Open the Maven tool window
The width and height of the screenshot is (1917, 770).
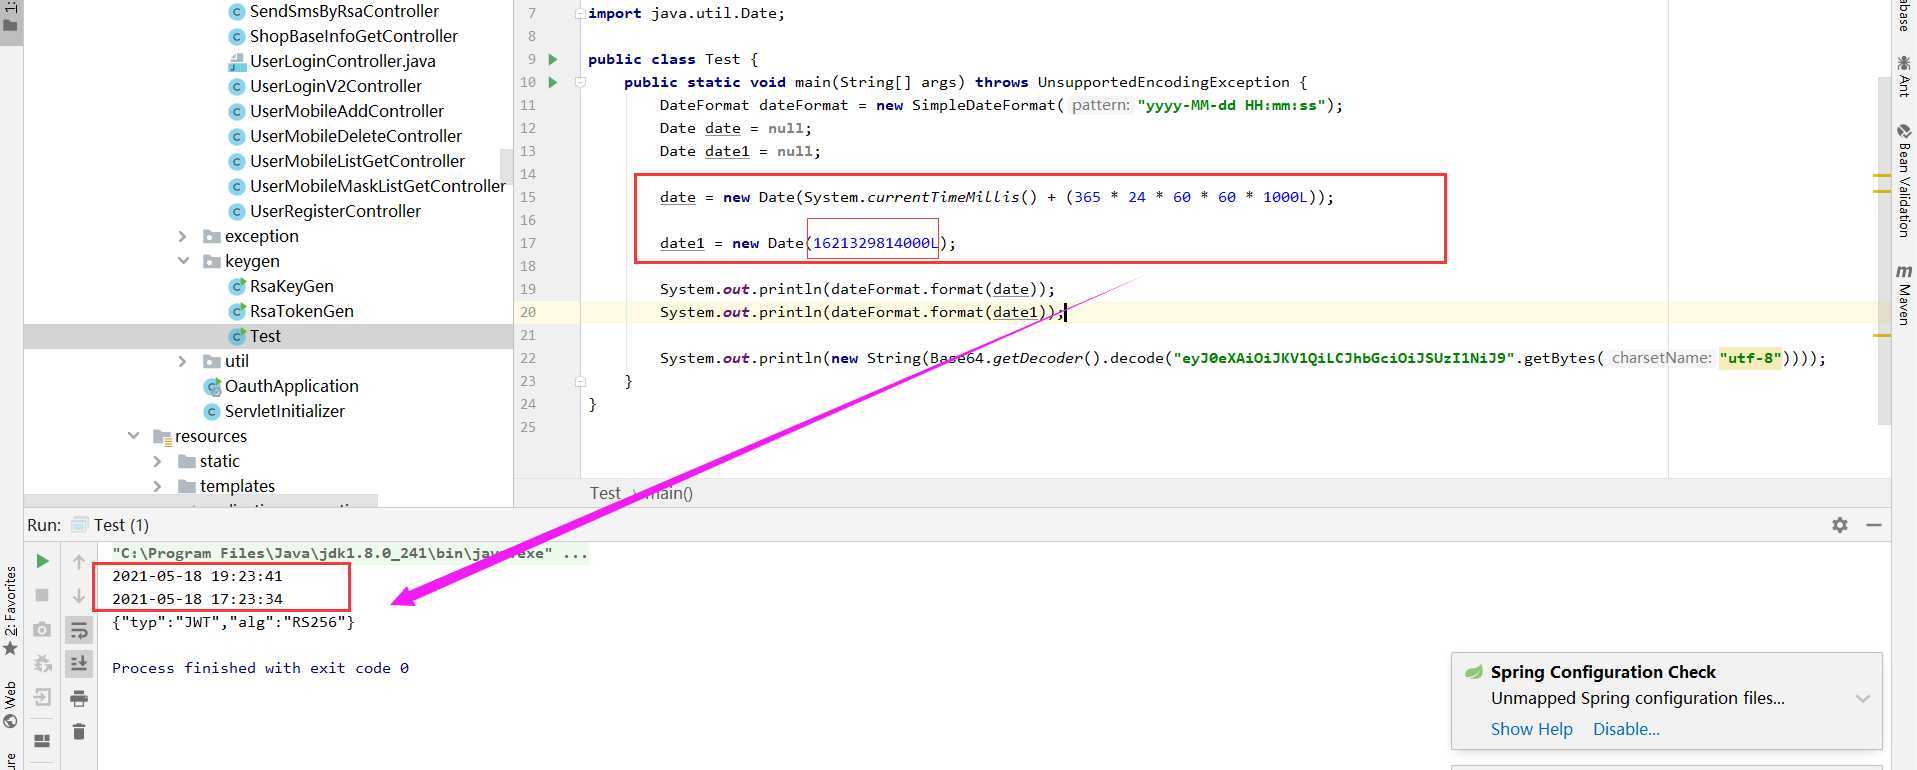click(1904, 294)
